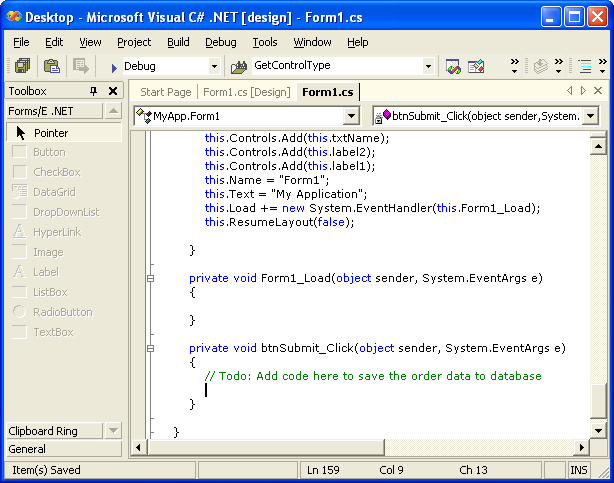The height and width of the screenshot is (483, 614).
Task: Open Properties Window toolbar icon
Action: tap(476, 67)
